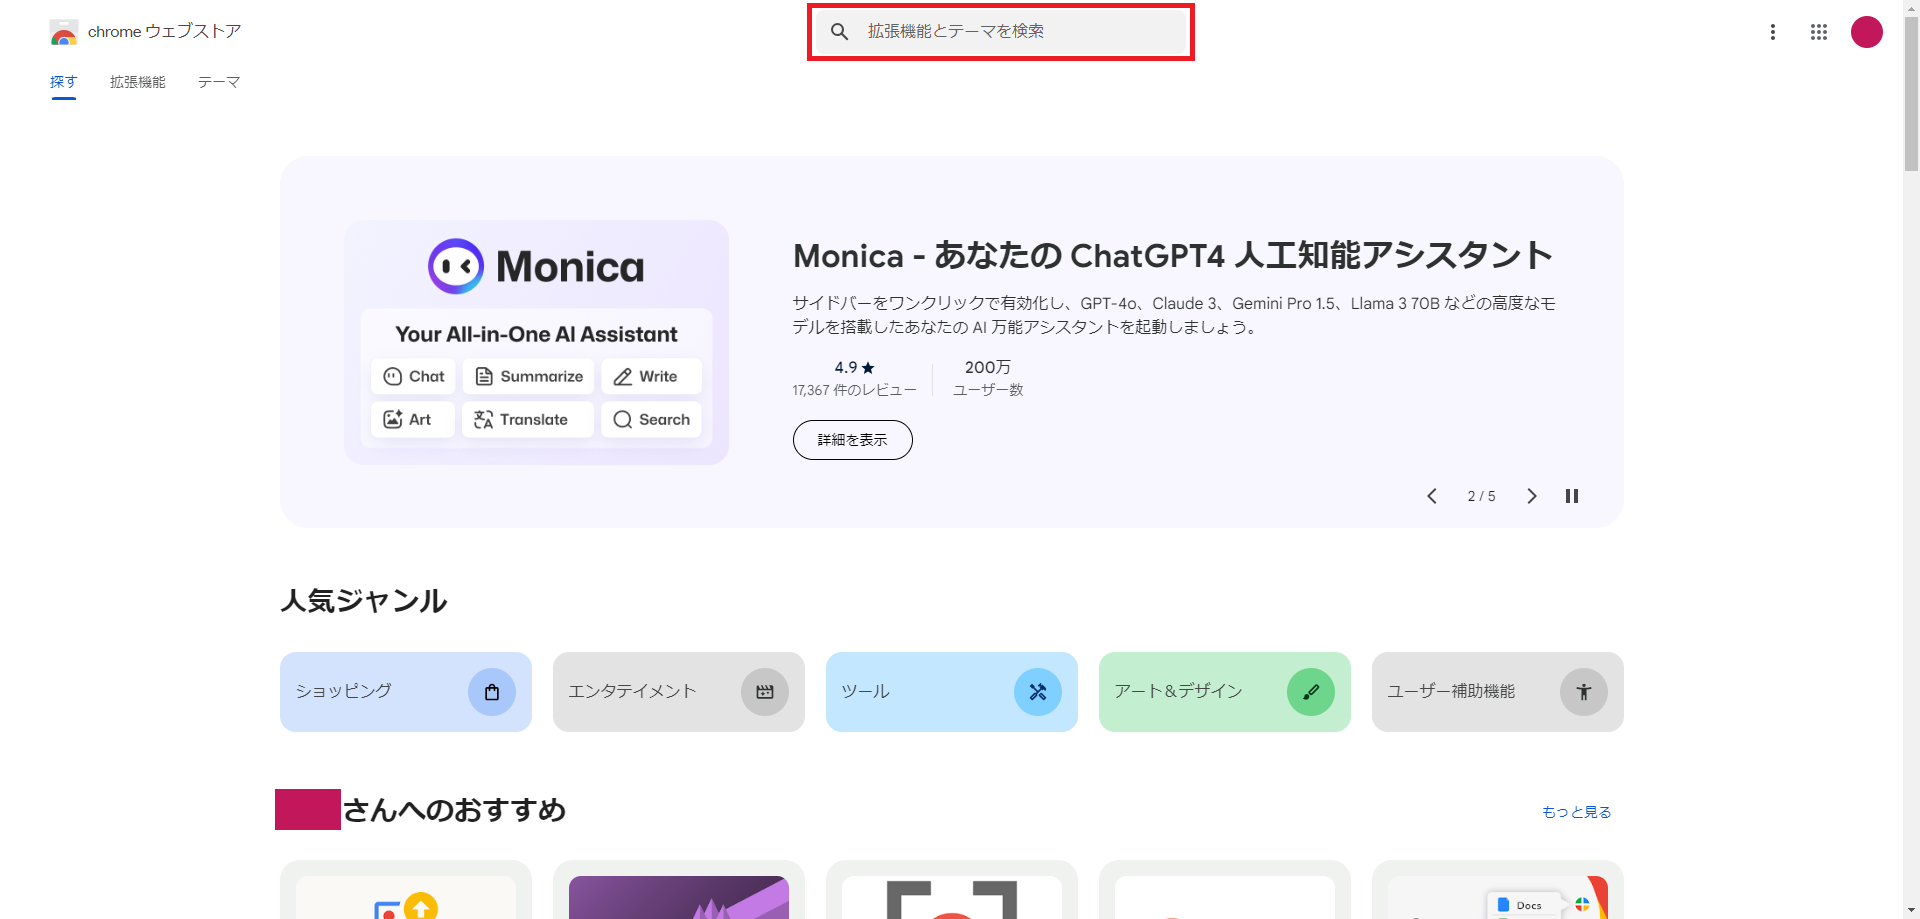Click the Chrome Web Store logo icon
Screen dimensions: 1920x919
pos(64,32)
